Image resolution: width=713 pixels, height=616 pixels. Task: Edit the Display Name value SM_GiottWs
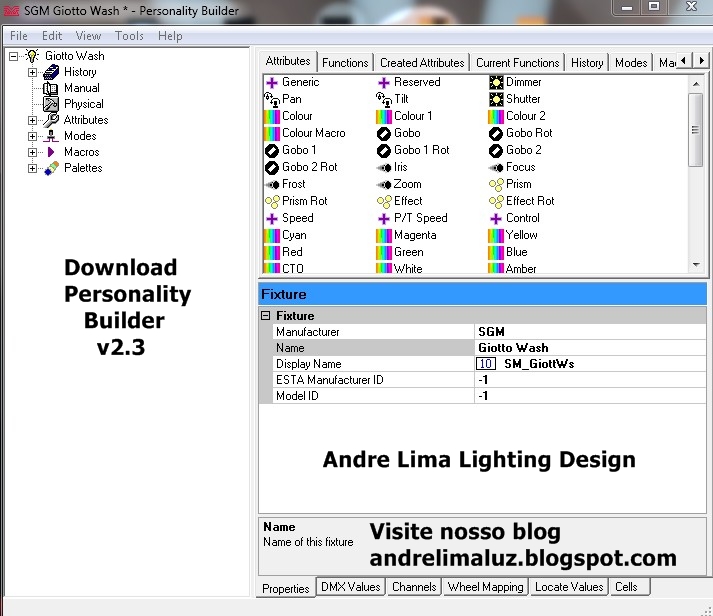coord(590,364)
